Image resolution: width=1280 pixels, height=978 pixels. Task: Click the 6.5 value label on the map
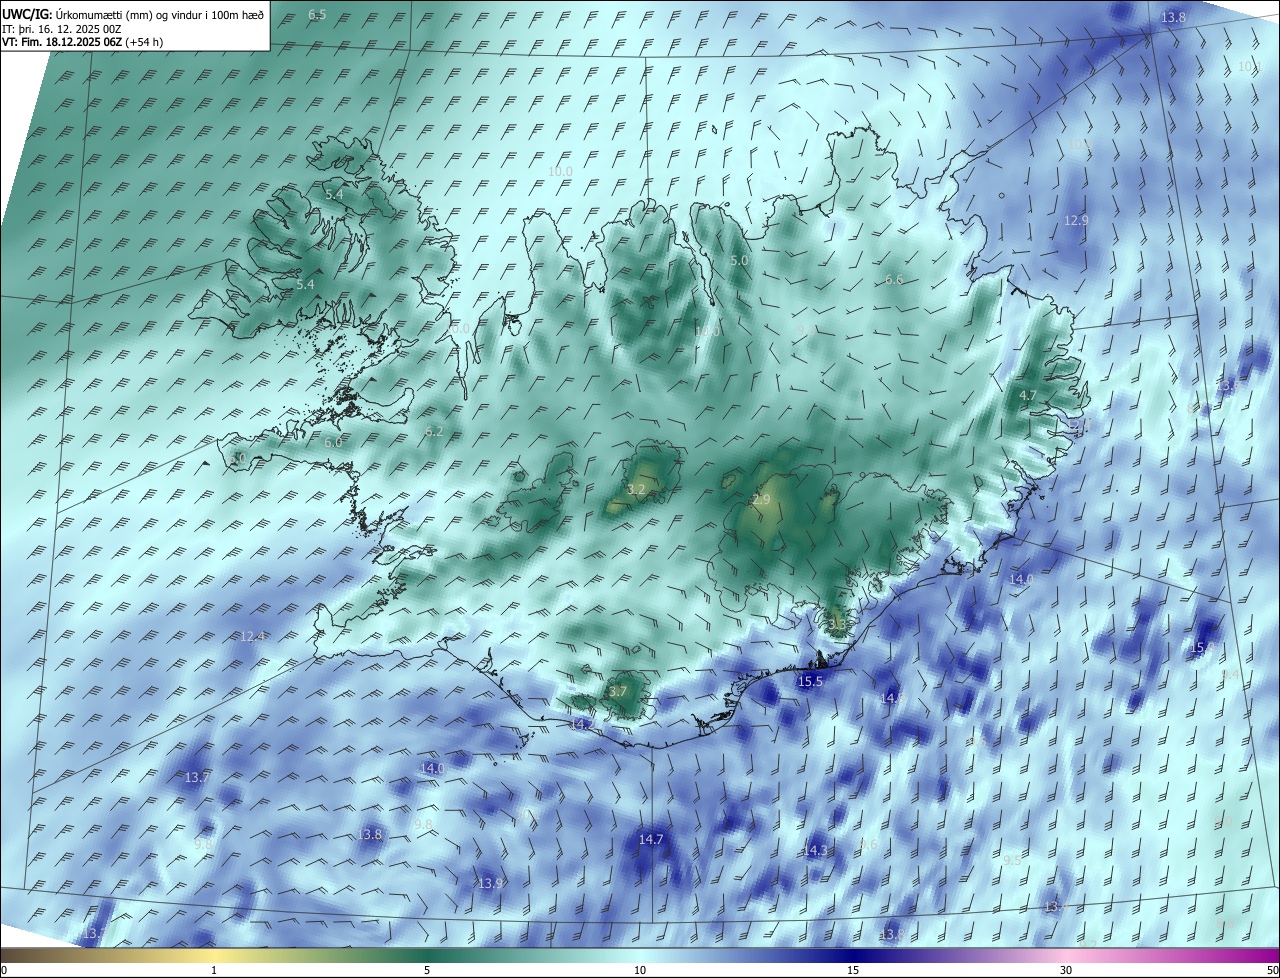pos(317,15)
